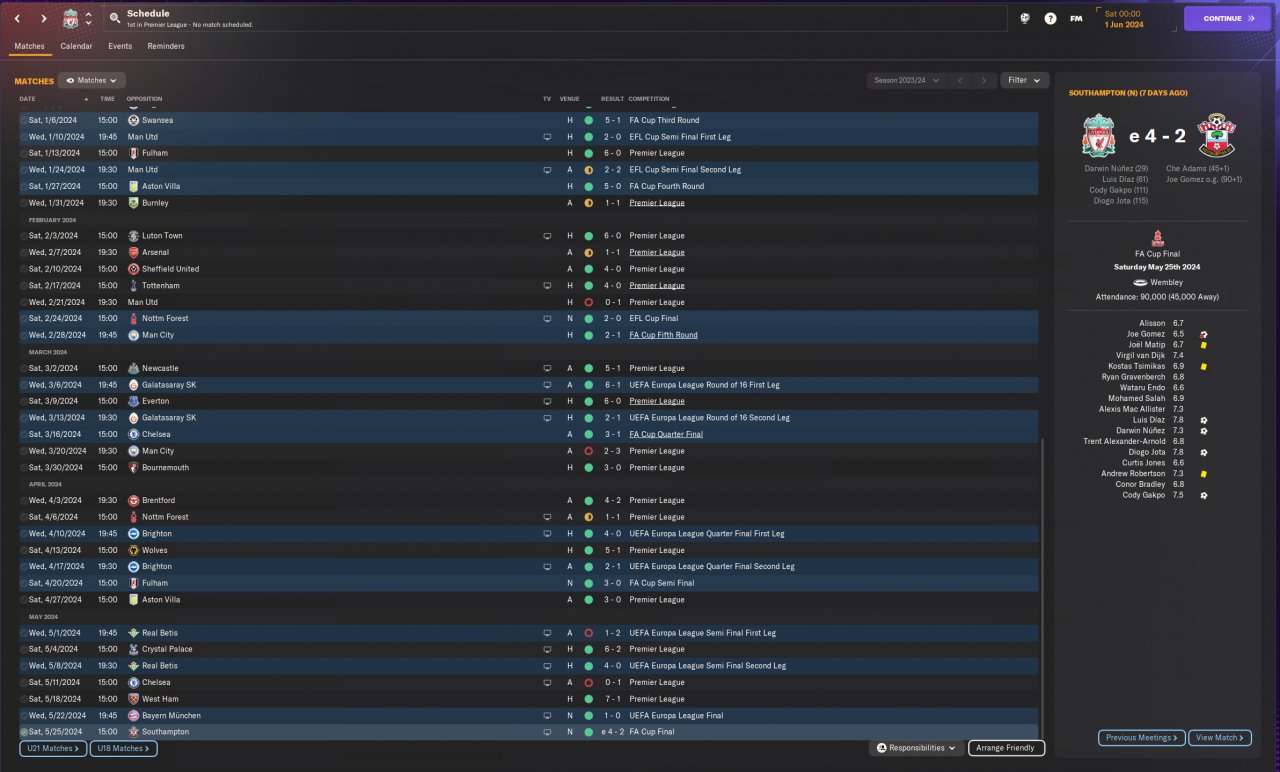Switch to the Matches tab
The width and height of the screenshot is (1280, 772).
(x=29, y=46)
